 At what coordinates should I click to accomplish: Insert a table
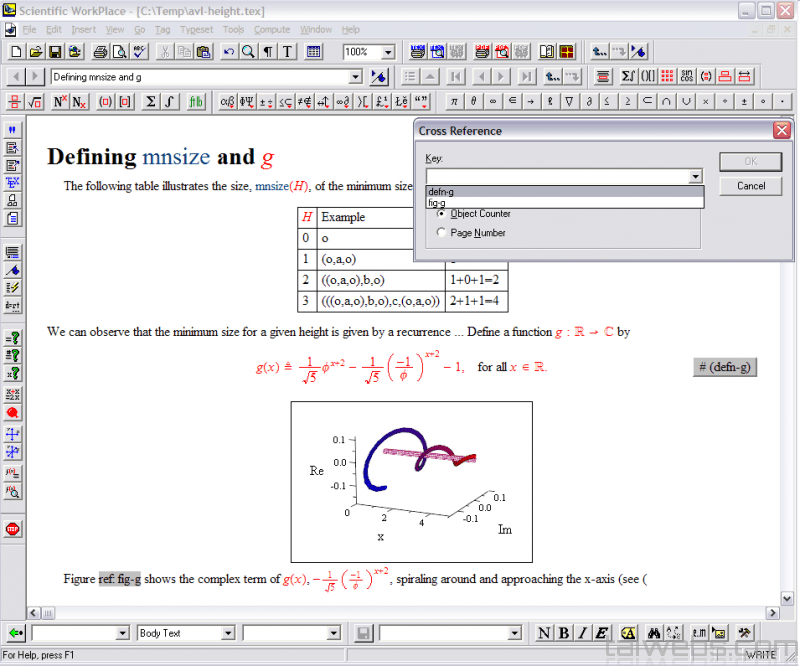[314, 51]
